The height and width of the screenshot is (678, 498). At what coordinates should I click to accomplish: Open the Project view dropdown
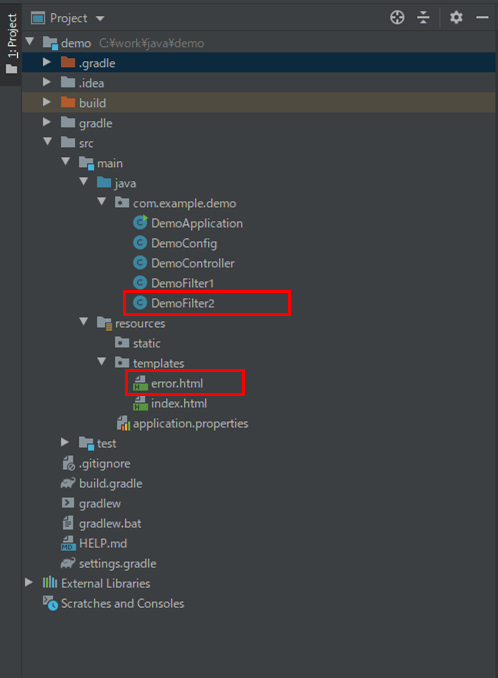[x=68, y=18]
